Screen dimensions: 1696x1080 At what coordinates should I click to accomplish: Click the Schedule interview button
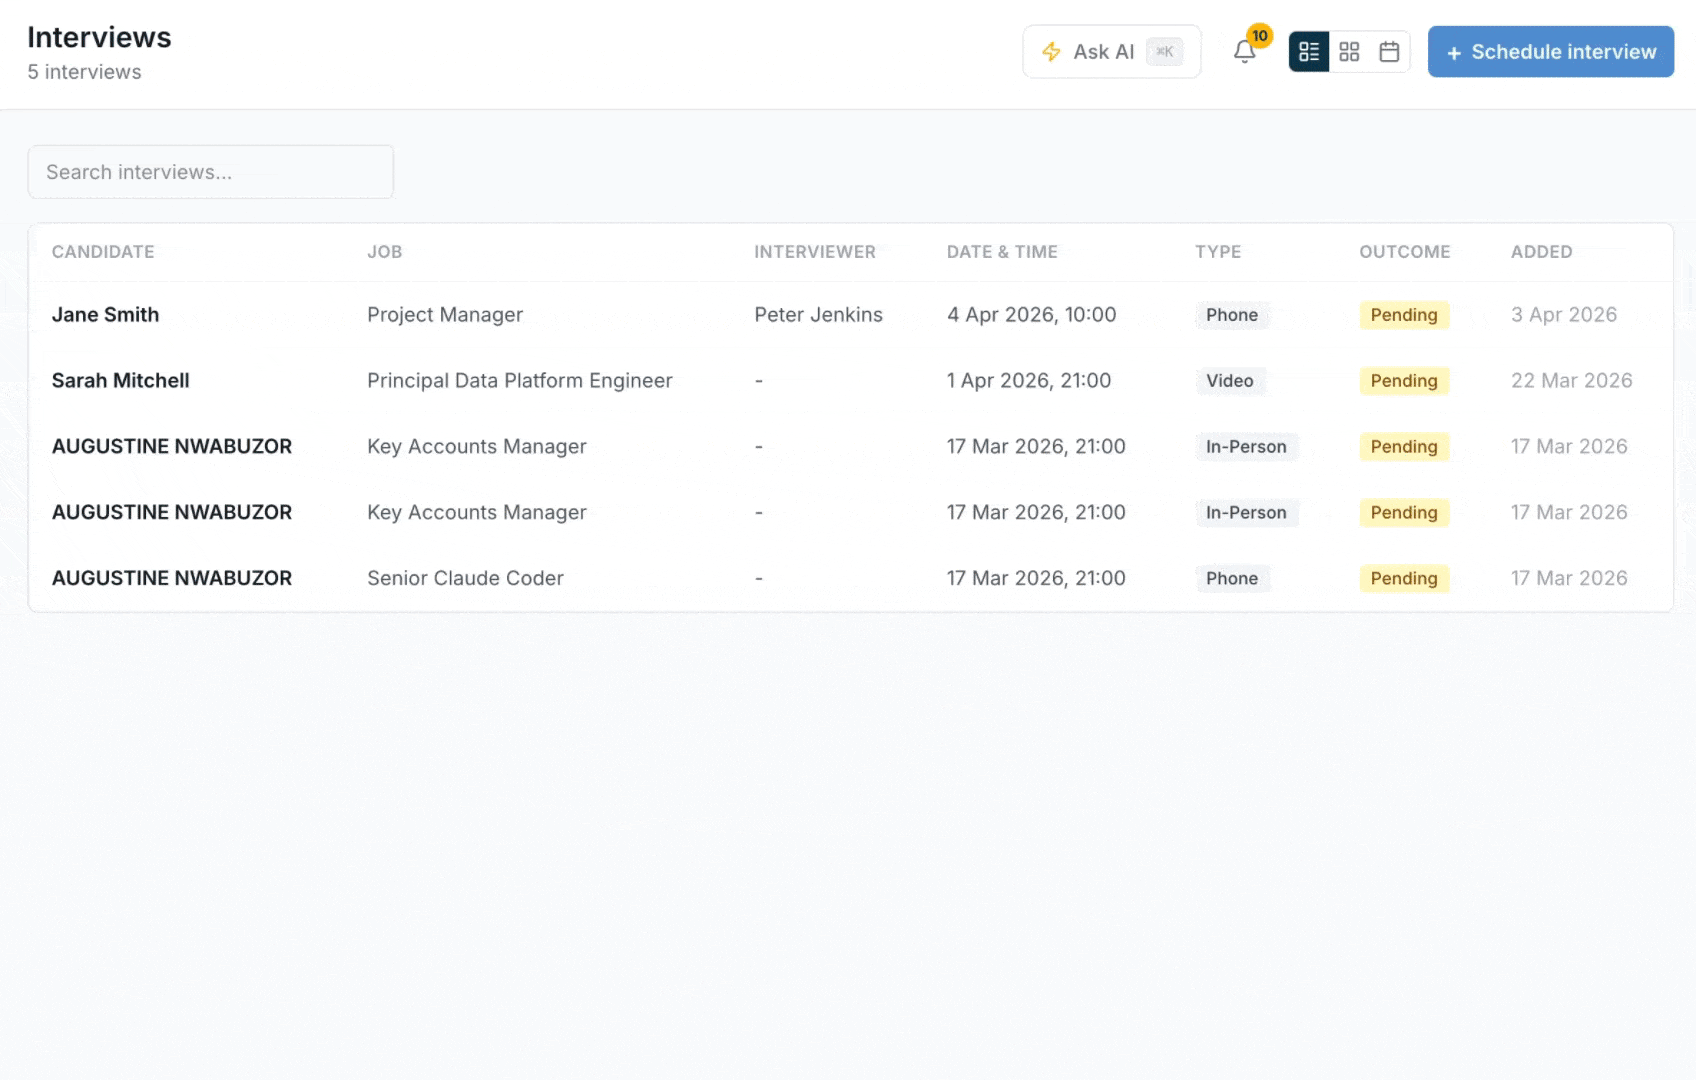(x=1550, y=52)
